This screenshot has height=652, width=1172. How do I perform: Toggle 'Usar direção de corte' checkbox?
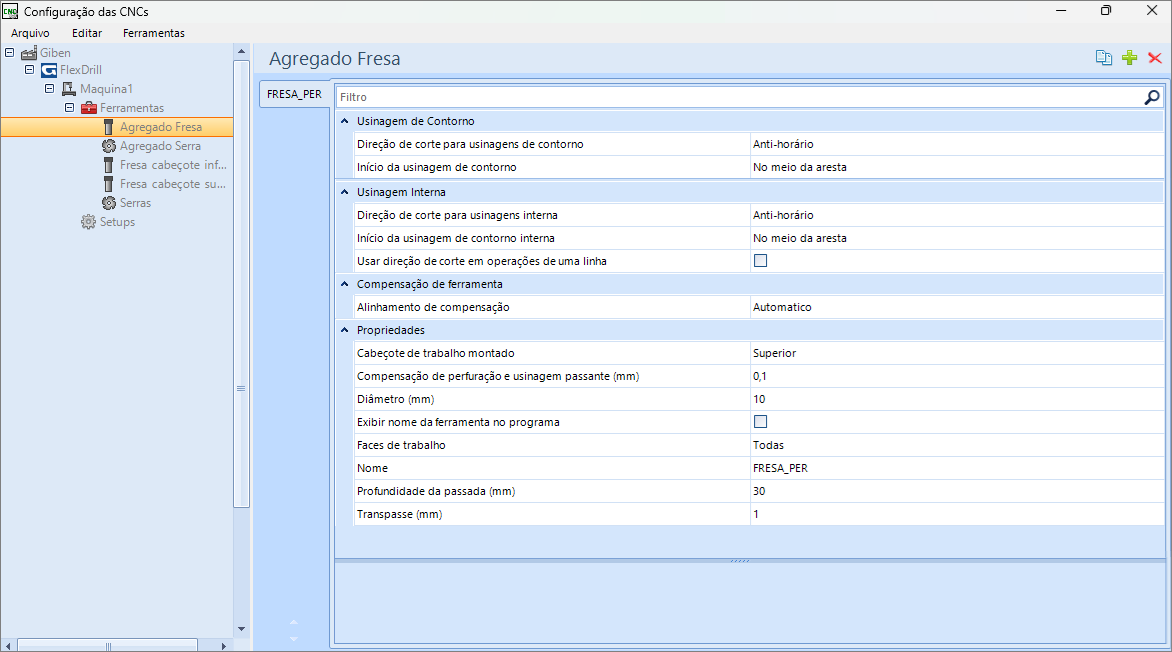760,261
